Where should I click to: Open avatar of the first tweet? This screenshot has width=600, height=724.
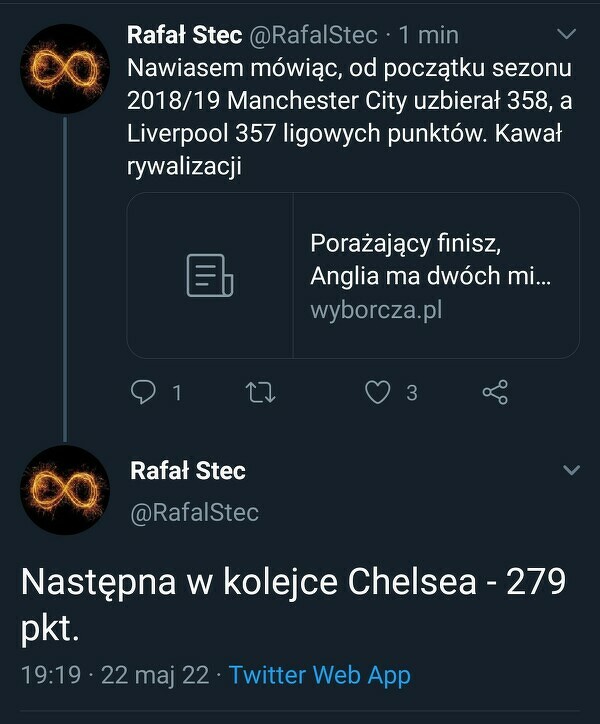64,69
